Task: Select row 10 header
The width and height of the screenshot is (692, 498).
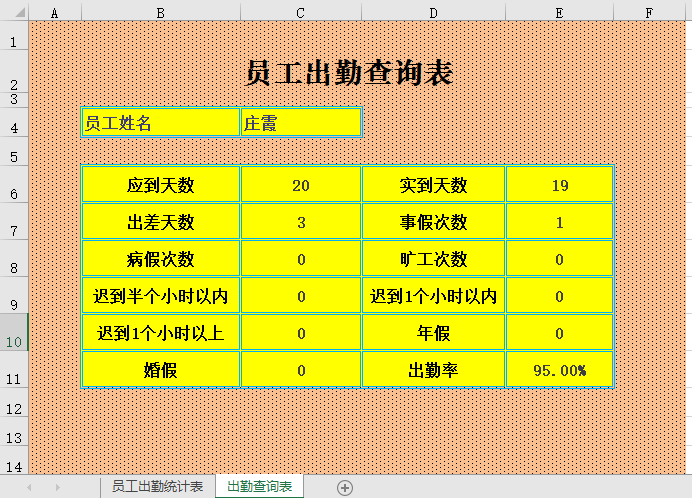Action: point(14,331)
